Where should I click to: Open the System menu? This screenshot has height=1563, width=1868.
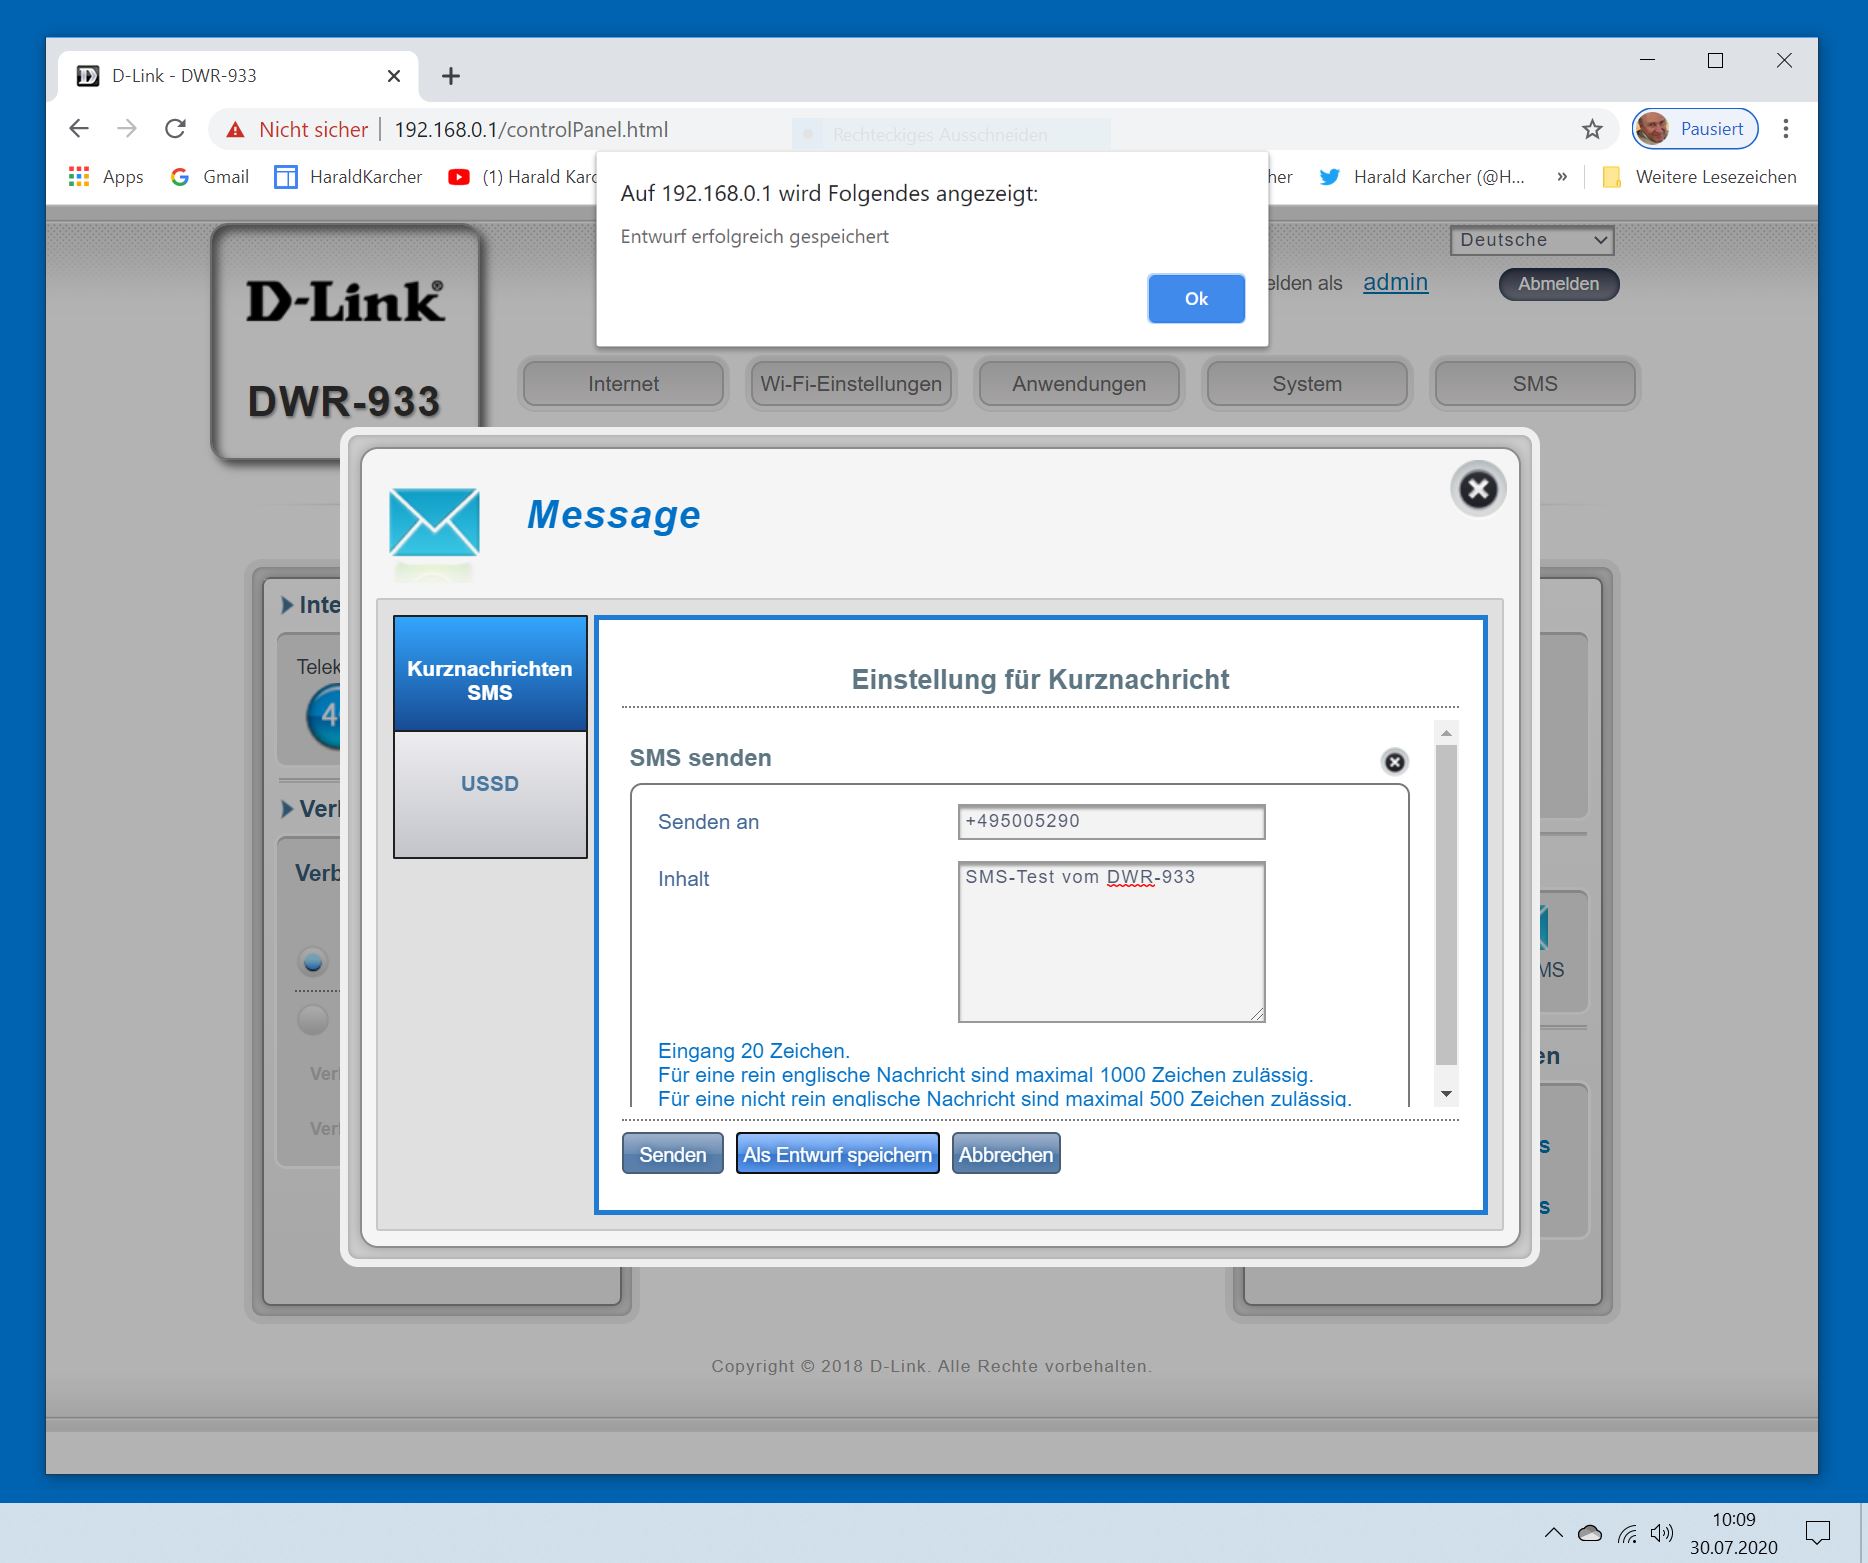[1307, 384]
